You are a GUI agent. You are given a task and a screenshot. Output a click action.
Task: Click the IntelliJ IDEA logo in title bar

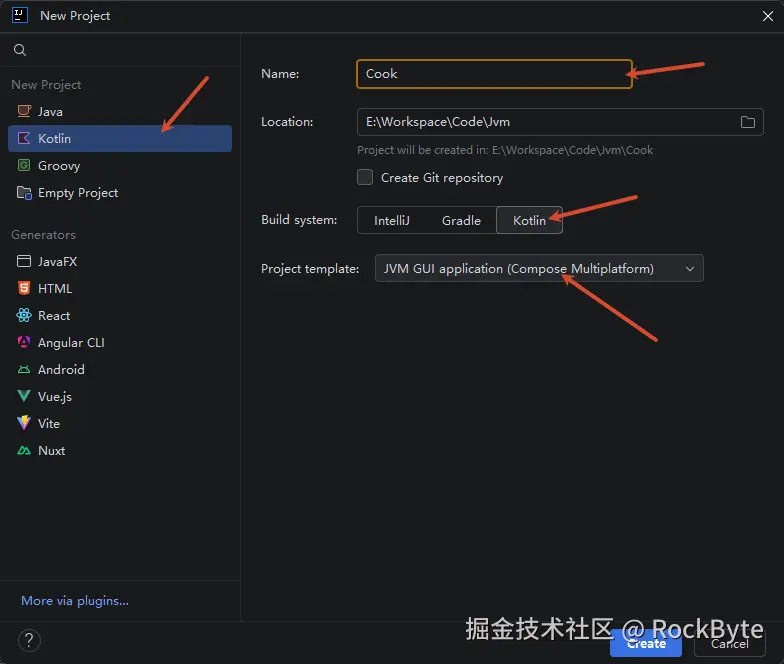tap(20, 15)
